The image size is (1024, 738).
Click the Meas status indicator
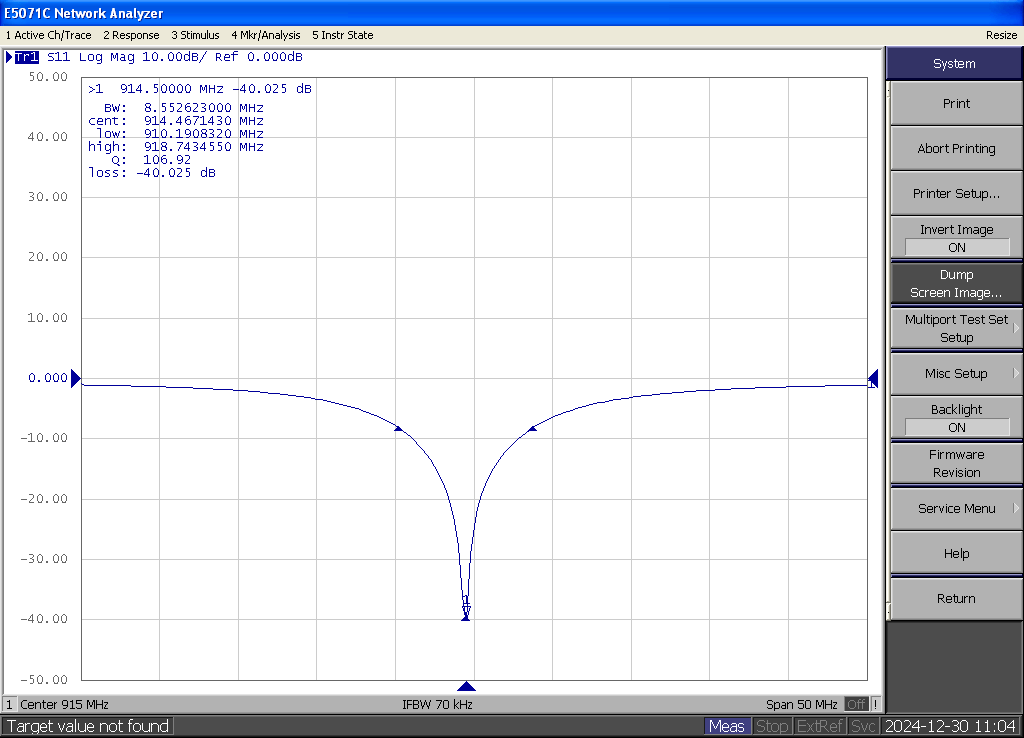click(726, 726)
